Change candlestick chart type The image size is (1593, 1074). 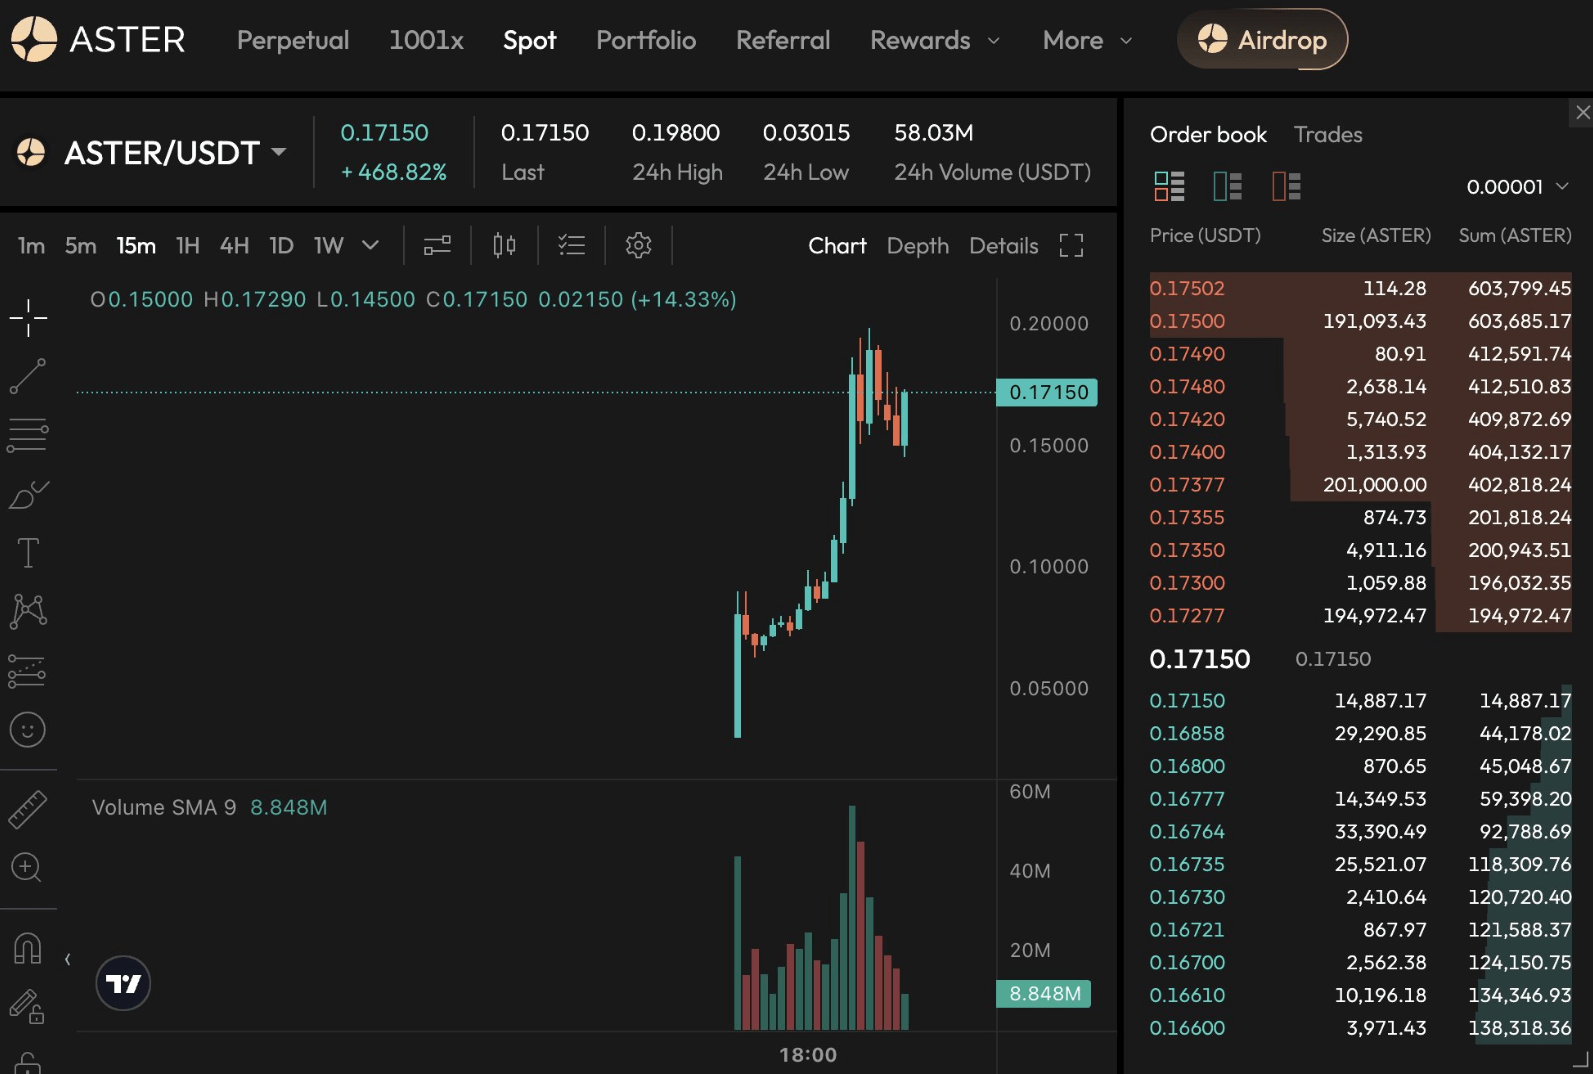coord(504,245)
